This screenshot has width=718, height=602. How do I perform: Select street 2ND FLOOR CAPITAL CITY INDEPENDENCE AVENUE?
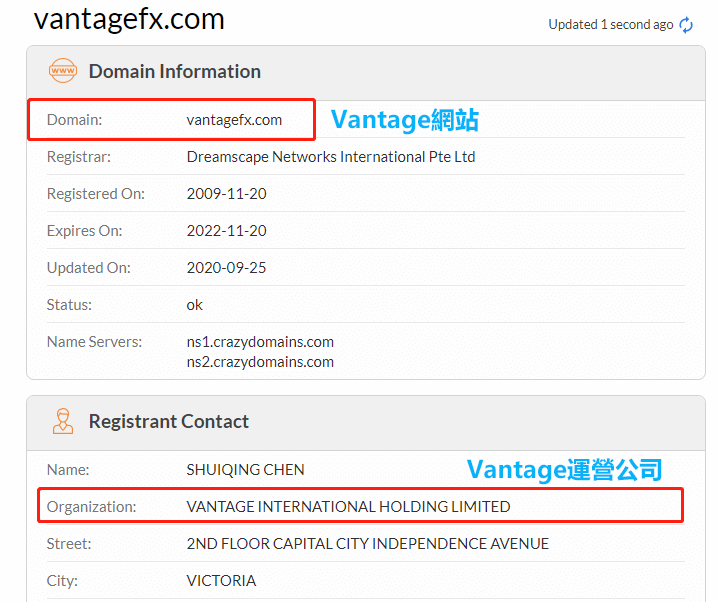pyautogui.click(x=367, y=544)
